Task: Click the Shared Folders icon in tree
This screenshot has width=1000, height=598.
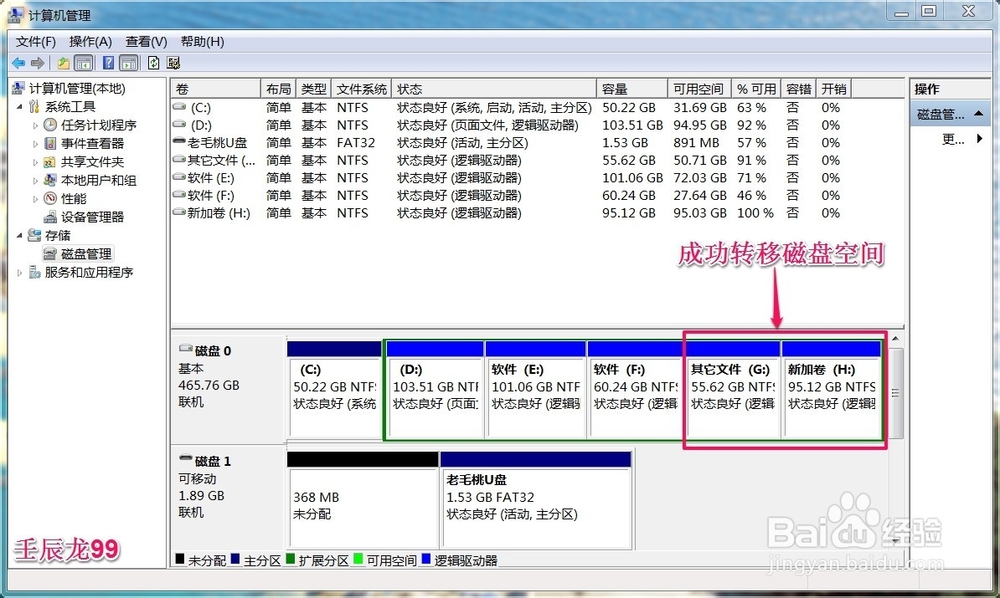Action: 50,162
